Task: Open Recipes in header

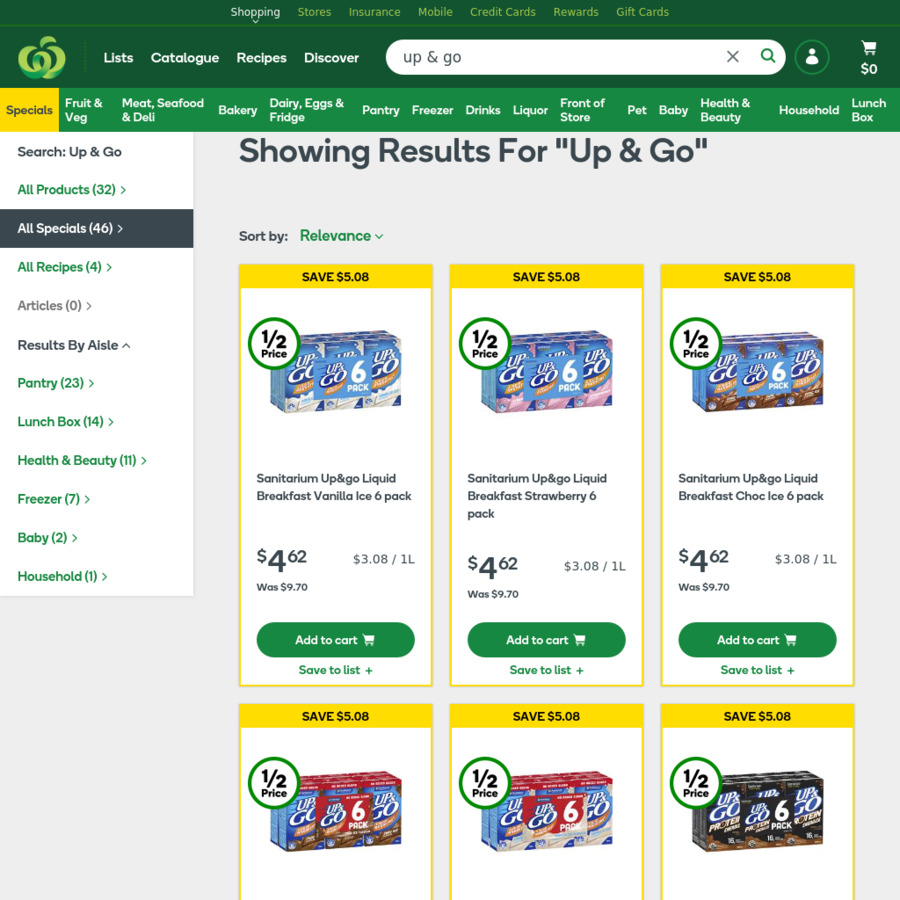Action: tap(261, 58)
